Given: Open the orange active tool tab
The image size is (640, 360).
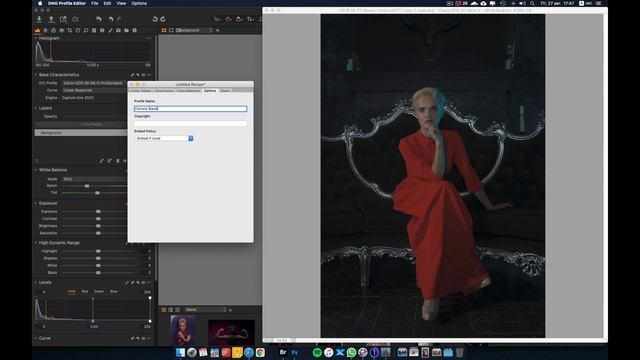Looking at the screenshot, I should (x=38, y=30).
